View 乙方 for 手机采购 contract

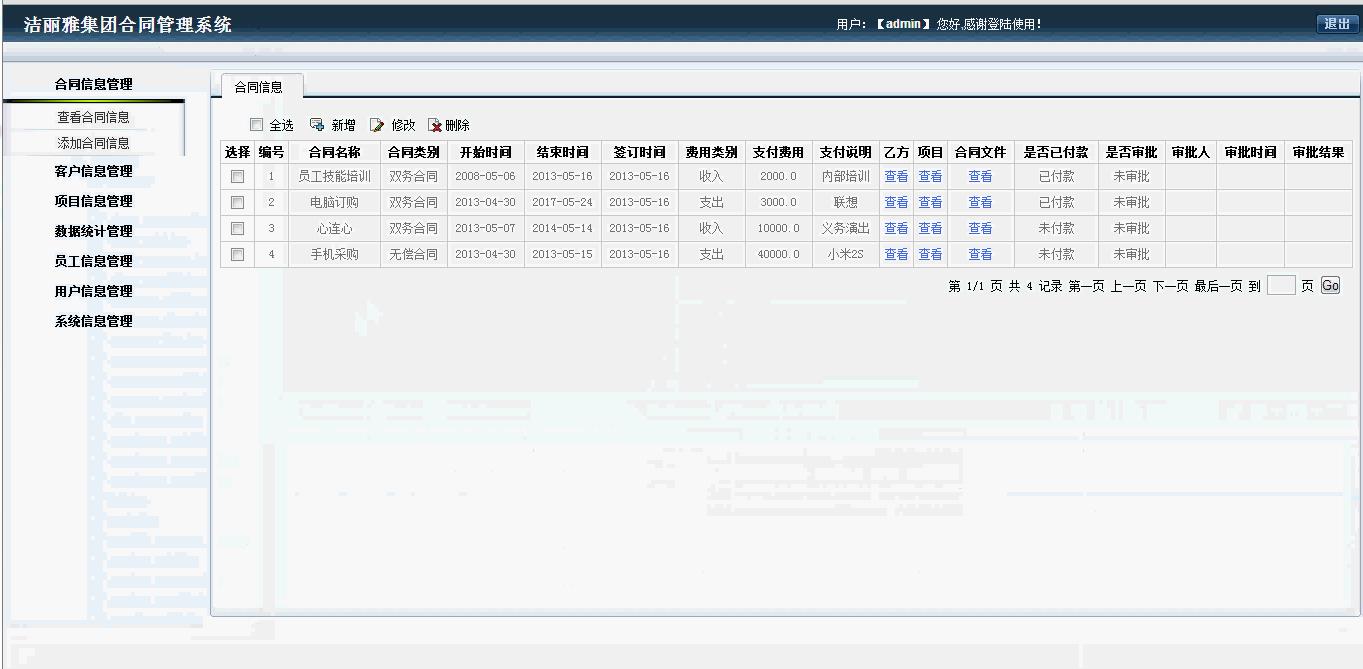pos(896,254)
